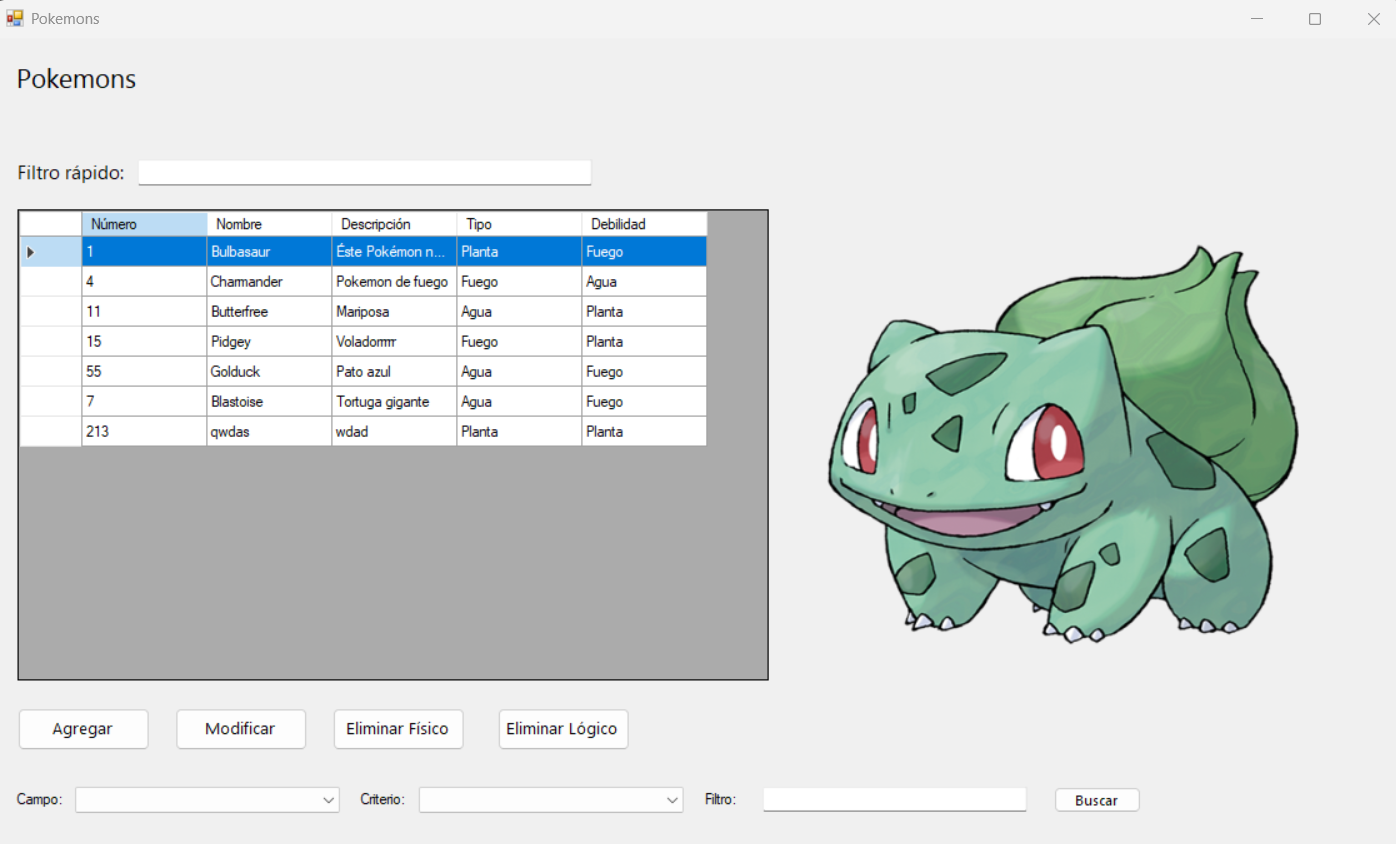The image size is (1396, 844).
Task: Open the Campo dropdown
Action: click(207, 800)
